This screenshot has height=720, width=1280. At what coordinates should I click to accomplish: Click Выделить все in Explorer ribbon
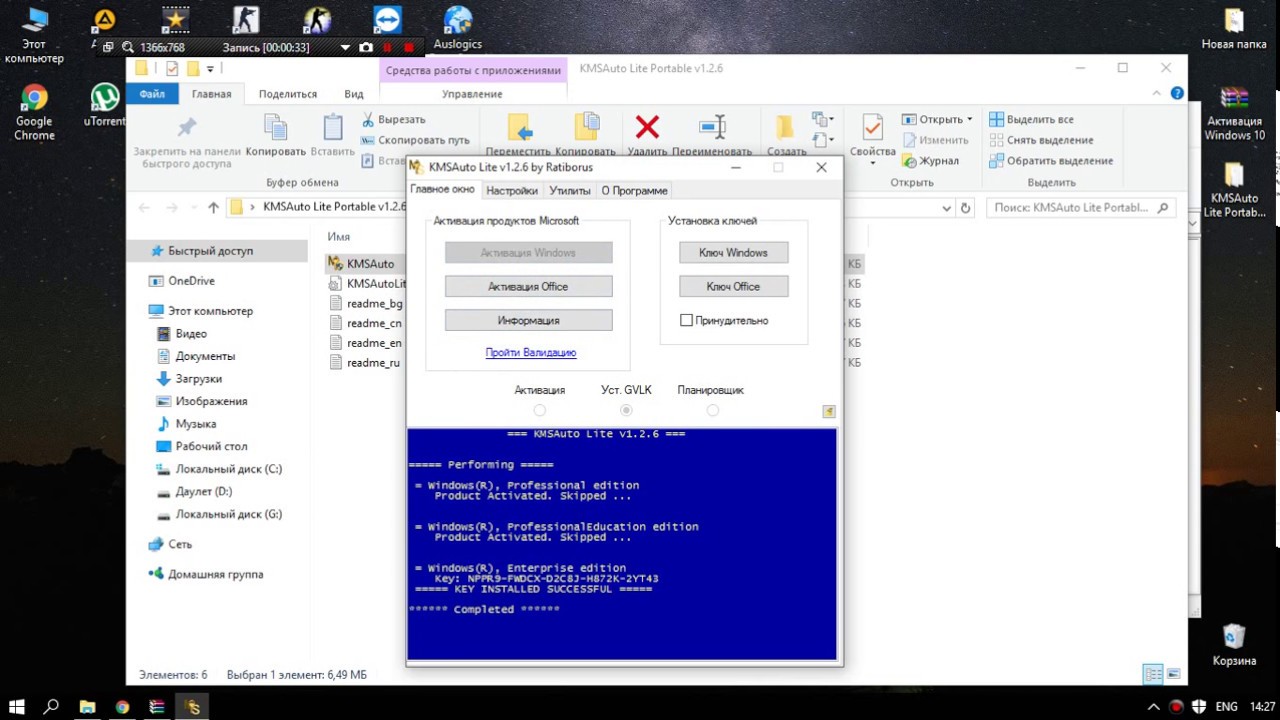pos(1031,120)
